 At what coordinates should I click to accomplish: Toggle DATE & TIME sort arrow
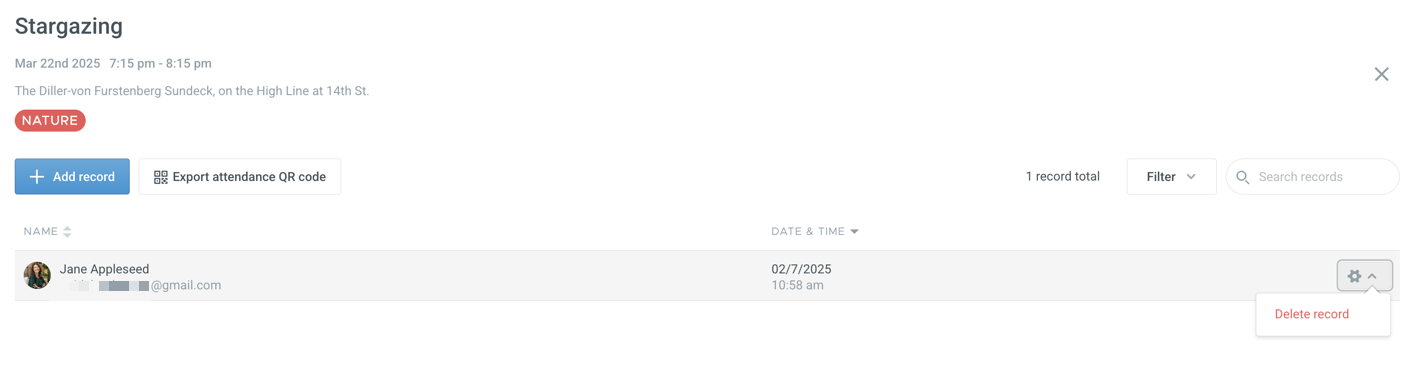[854, 232]
